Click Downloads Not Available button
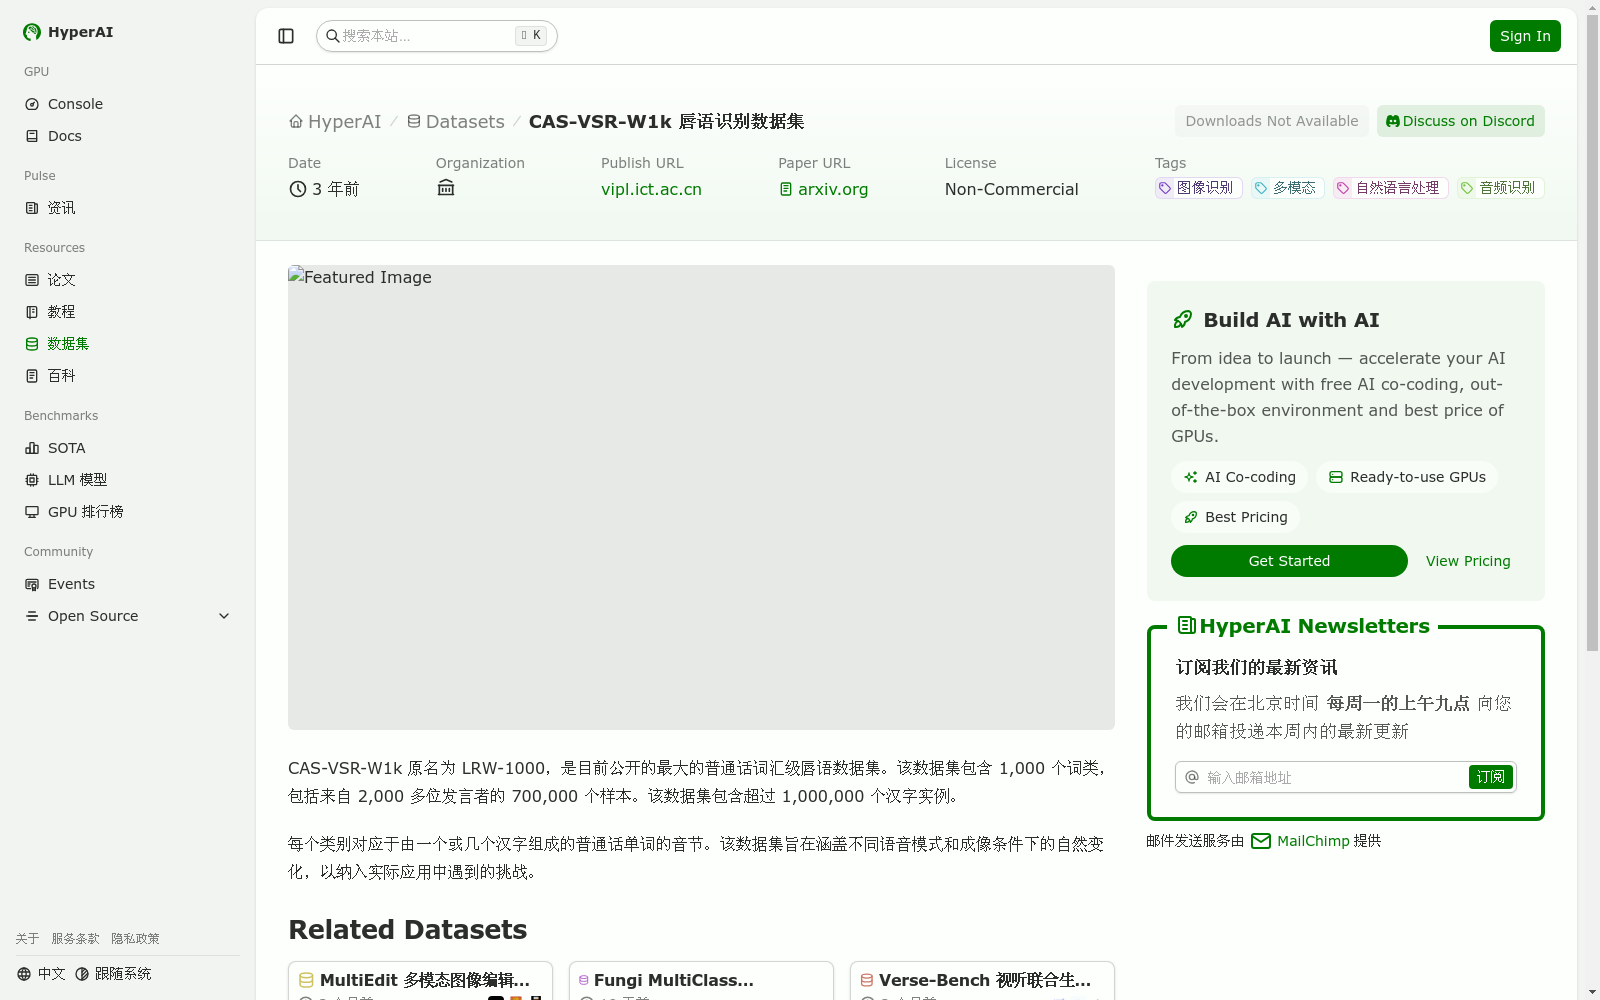Image resolution: width=1600 pixels, height=1000 pixels. tap(1272, 121)
